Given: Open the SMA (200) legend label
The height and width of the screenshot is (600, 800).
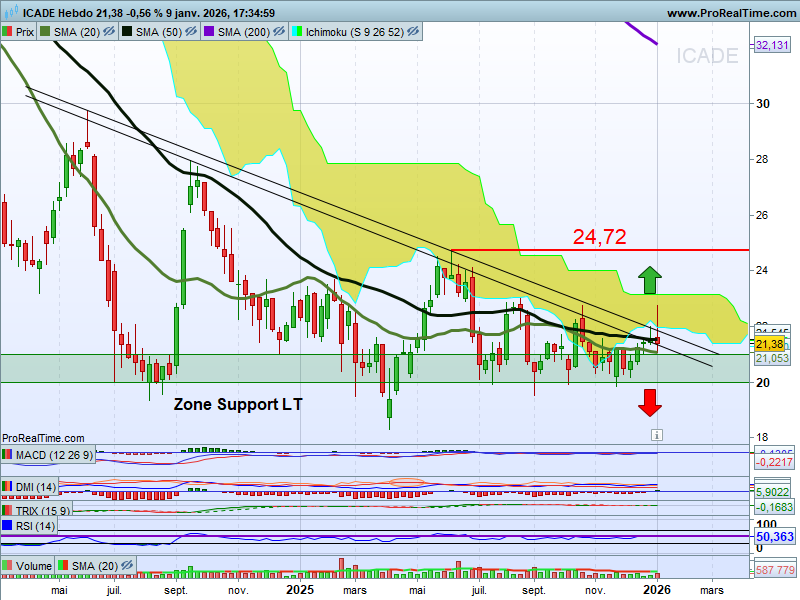Looking at the screenshot, I should pos(244,32).
